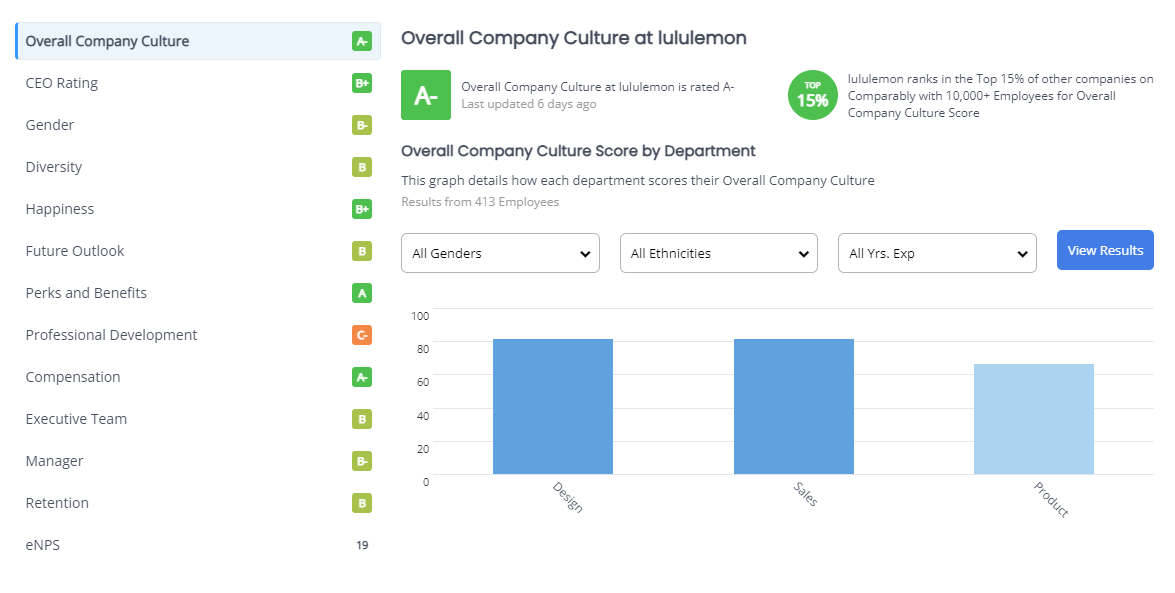
Task: Open the Professional Development category
Action: pos(198,335)
